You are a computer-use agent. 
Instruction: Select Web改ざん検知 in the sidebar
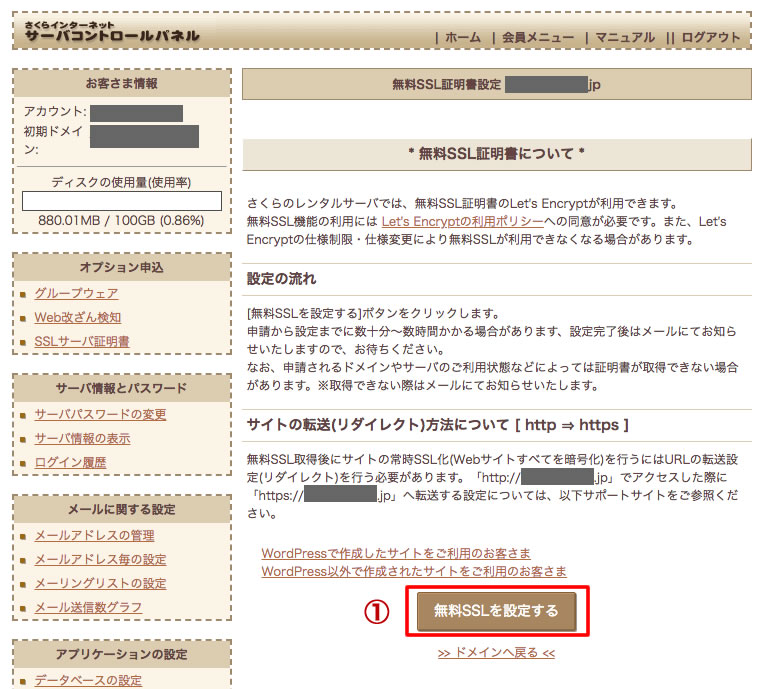point(77,317)
